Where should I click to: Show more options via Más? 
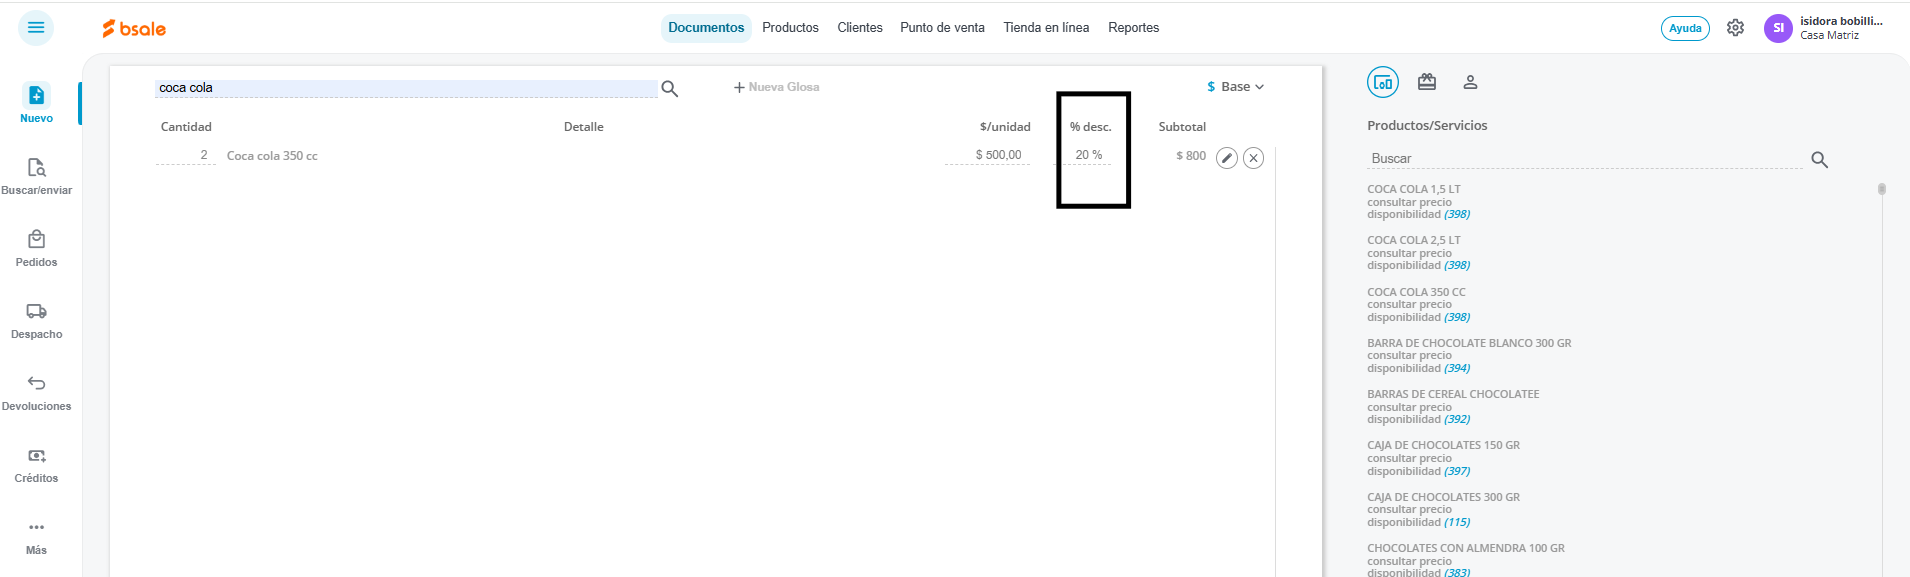point(36,537)
